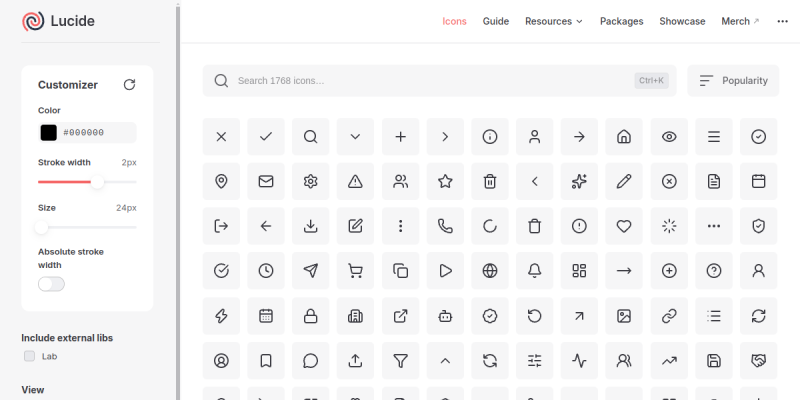Screen dimensions: 800x400
Task: Select the trending-up arrow icon
Action: [x=669, y=361]
